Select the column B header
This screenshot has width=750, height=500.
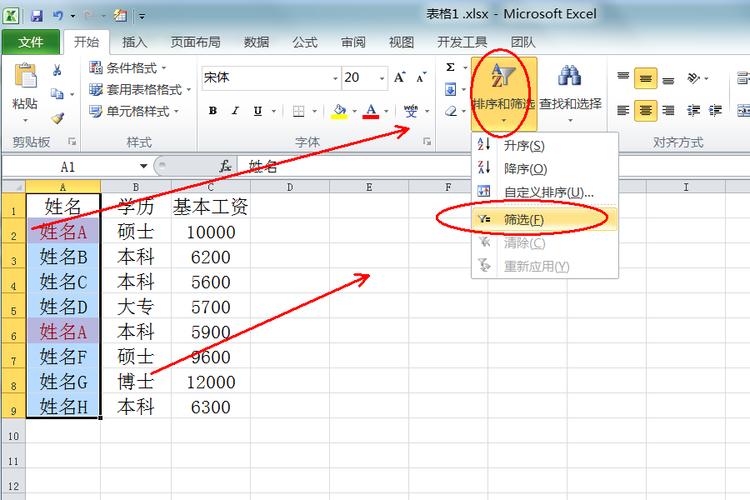(136, 187)
